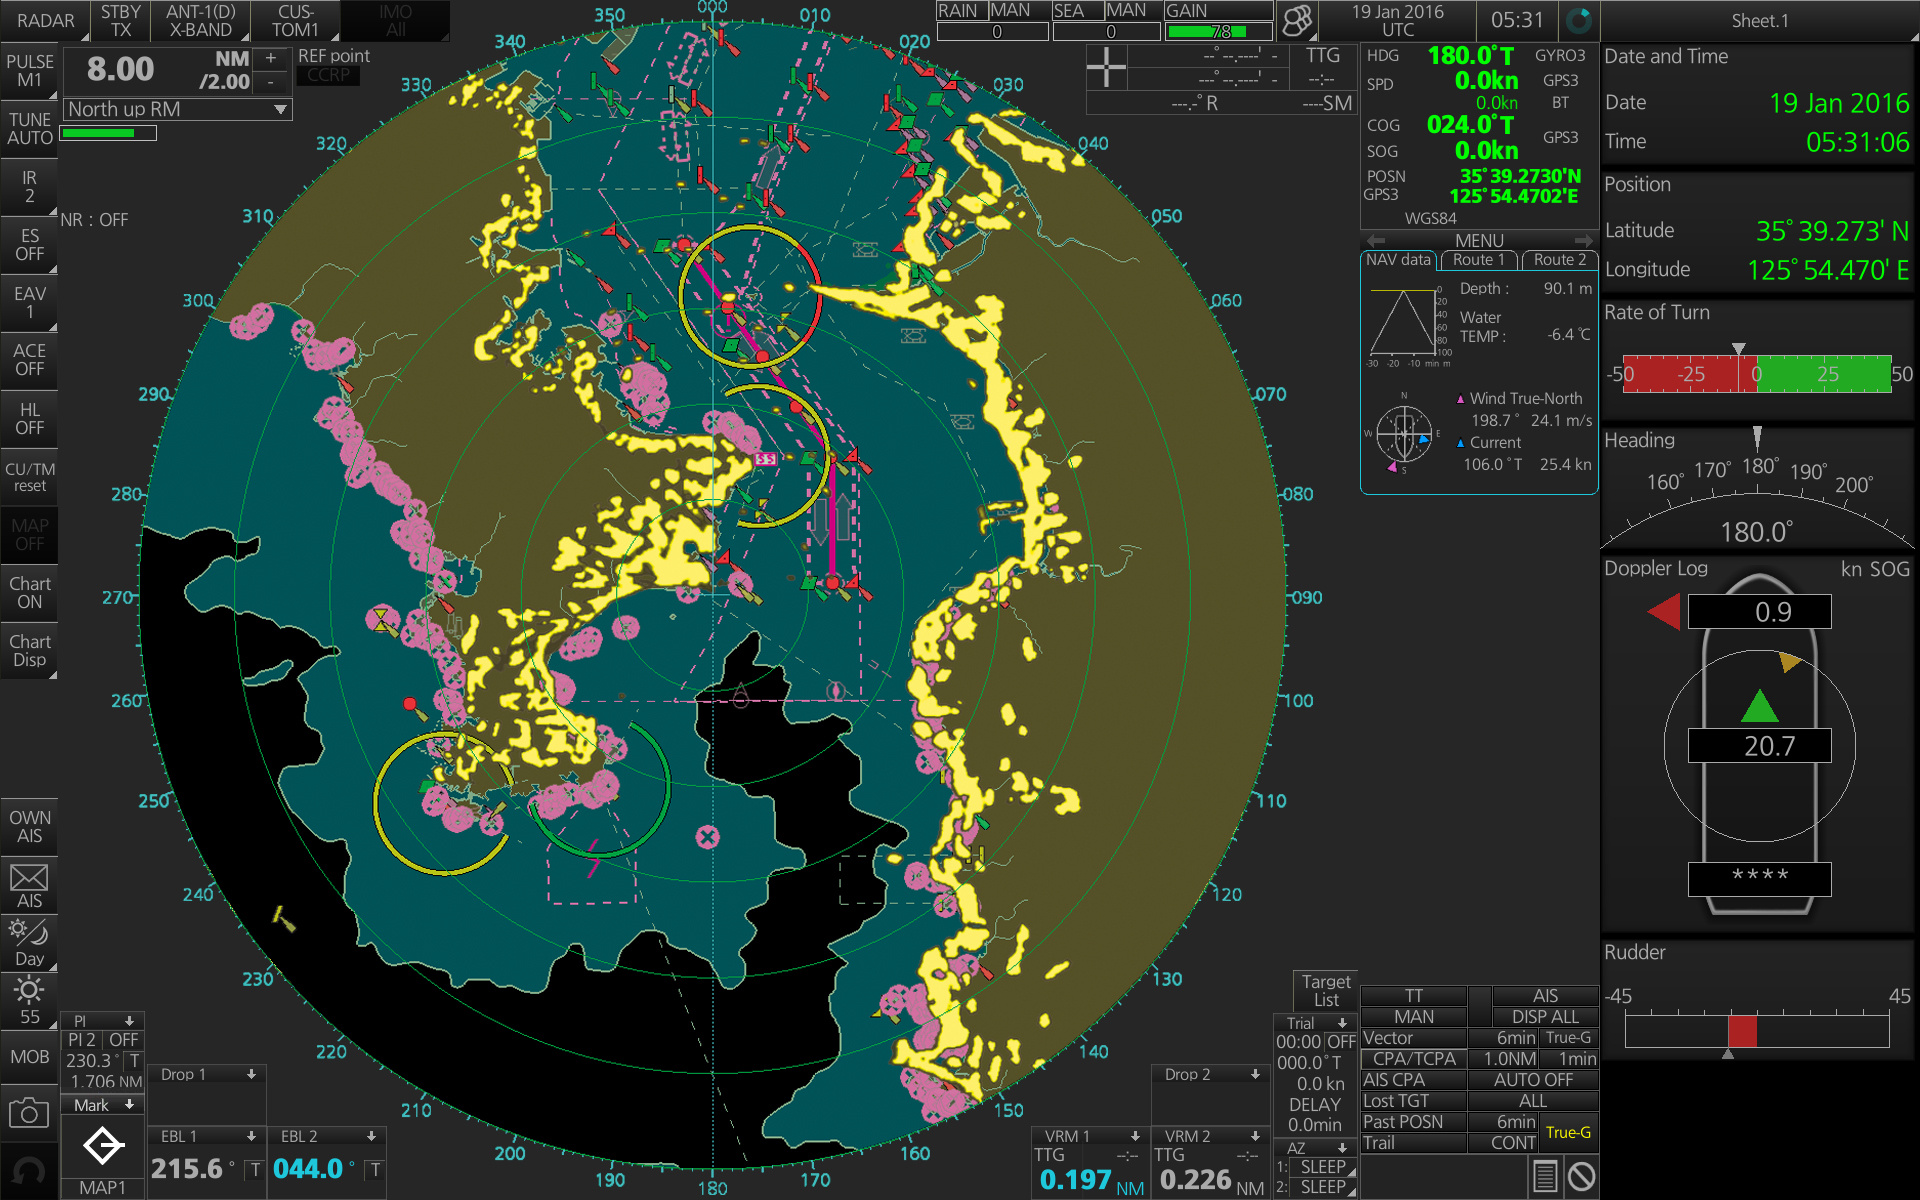Toggle MAP OFF button
The height and width of the screenshot is (1200, 1920).
click(x=29, y=534)
